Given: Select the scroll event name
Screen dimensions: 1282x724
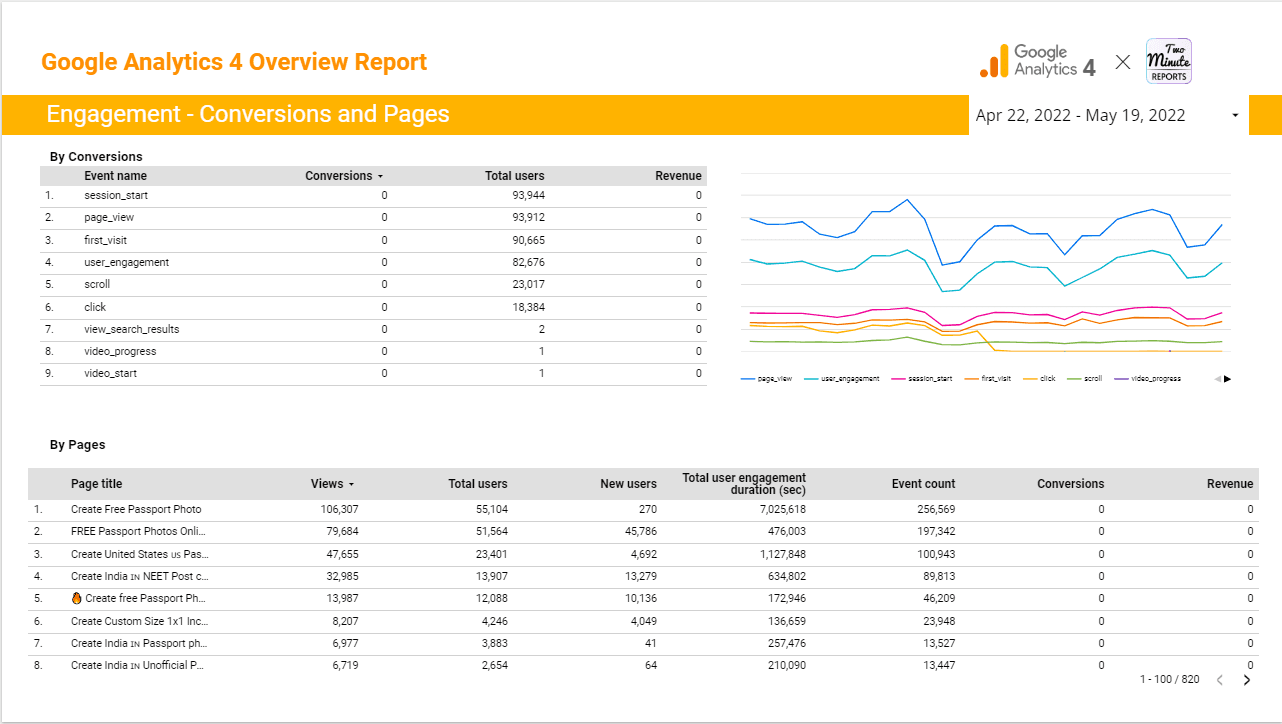Looking at the screenshot, I should 97,285.
